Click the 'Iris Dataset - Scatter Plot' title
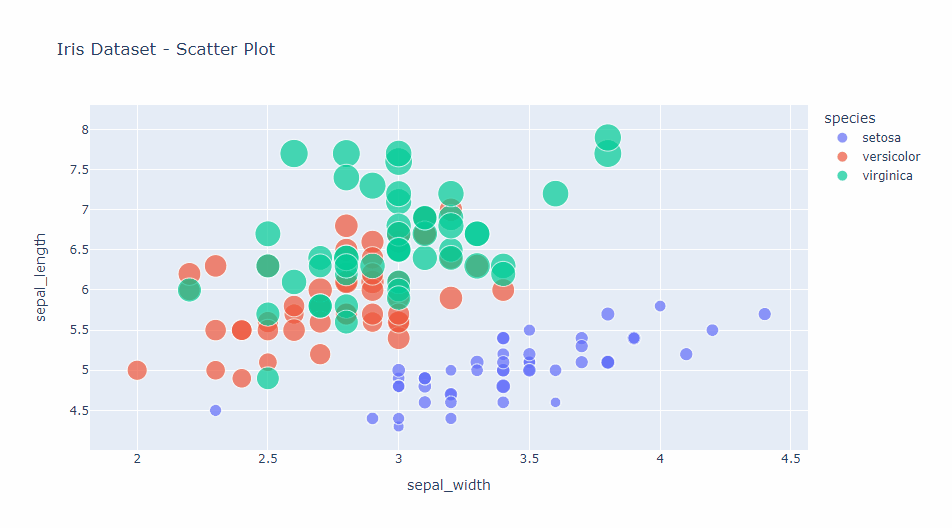Screen dimensions: 952x528 pos(166,49)
